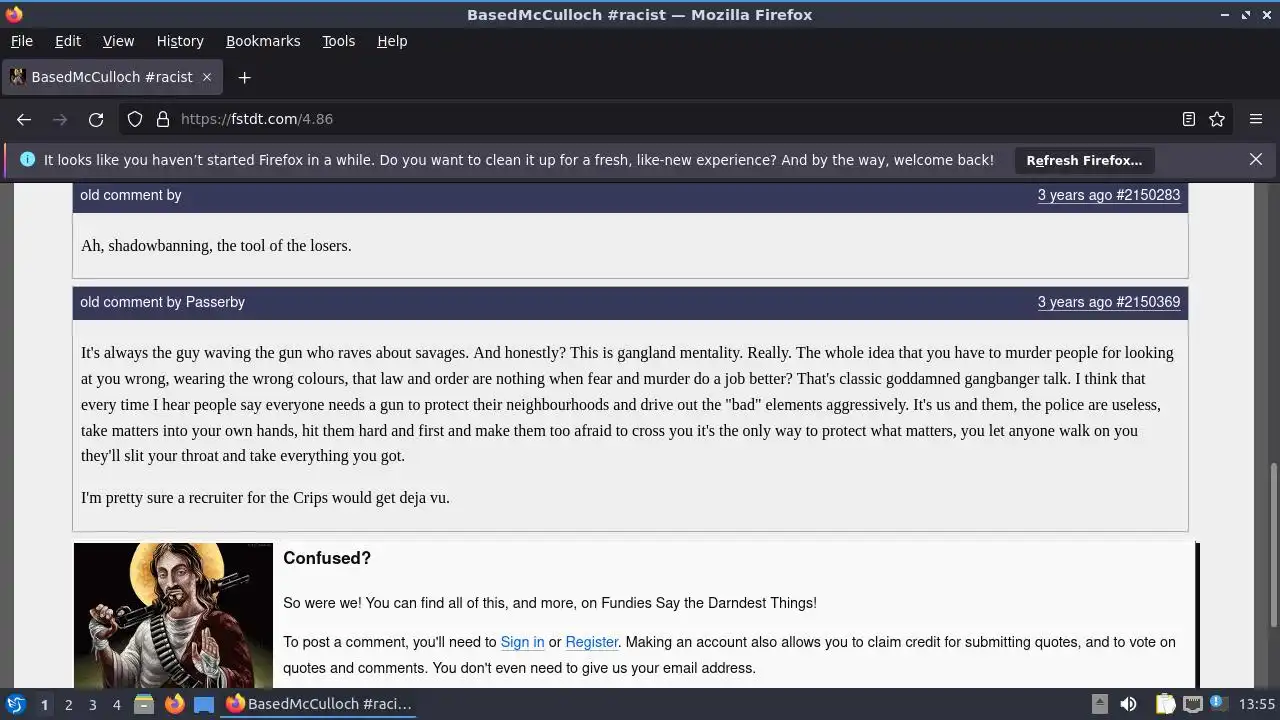Open the History menu

[x=180, y=41]
